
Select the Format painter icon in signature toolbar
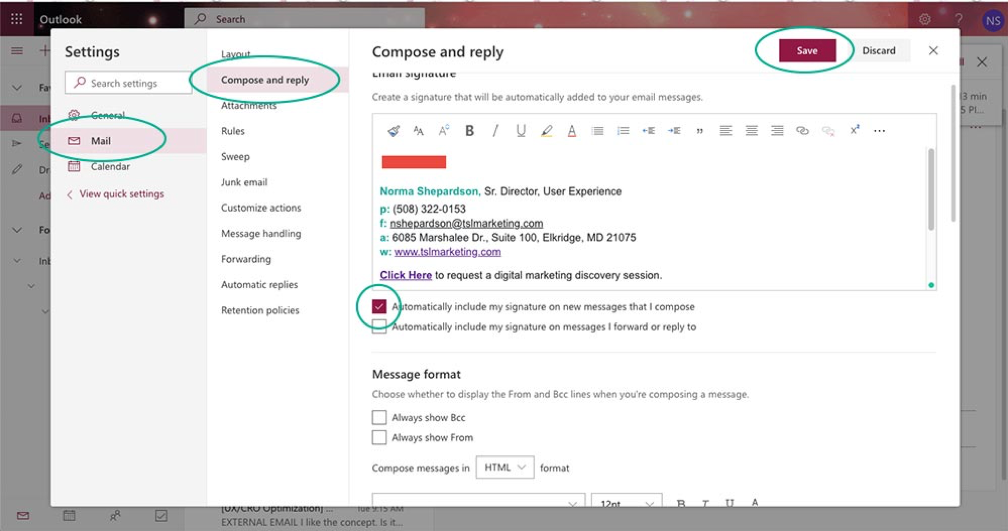point(393,131)
